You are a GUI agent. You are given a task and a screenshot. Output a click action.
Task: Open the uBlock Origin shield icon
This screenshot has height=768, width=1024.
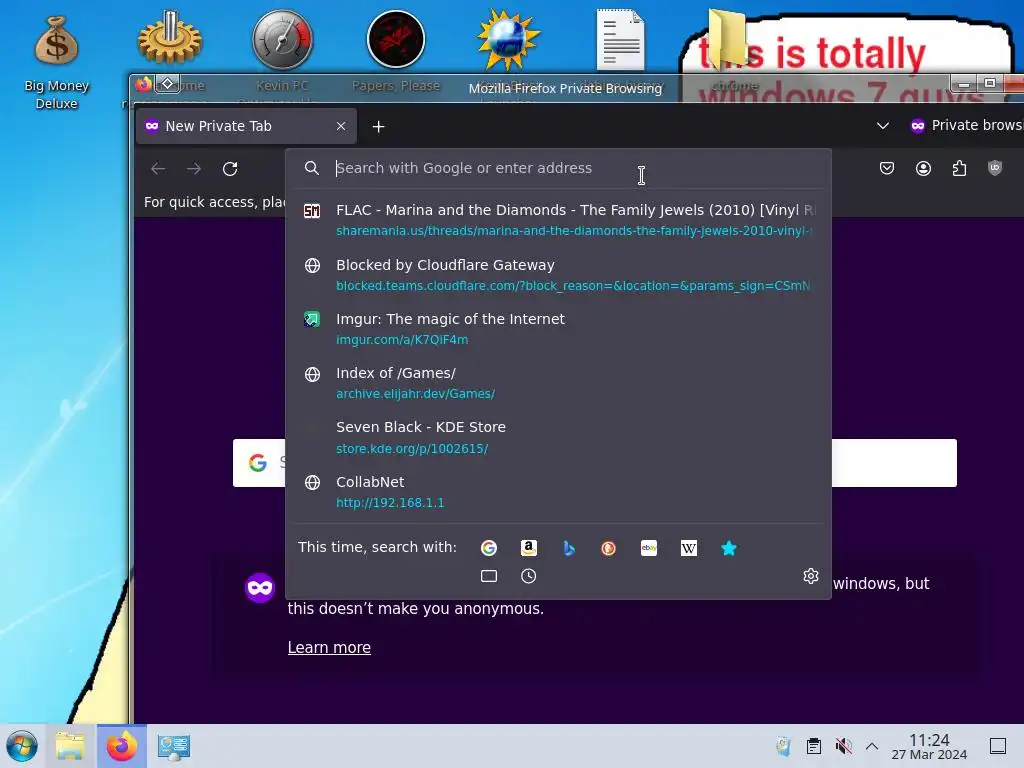(995, 168)
